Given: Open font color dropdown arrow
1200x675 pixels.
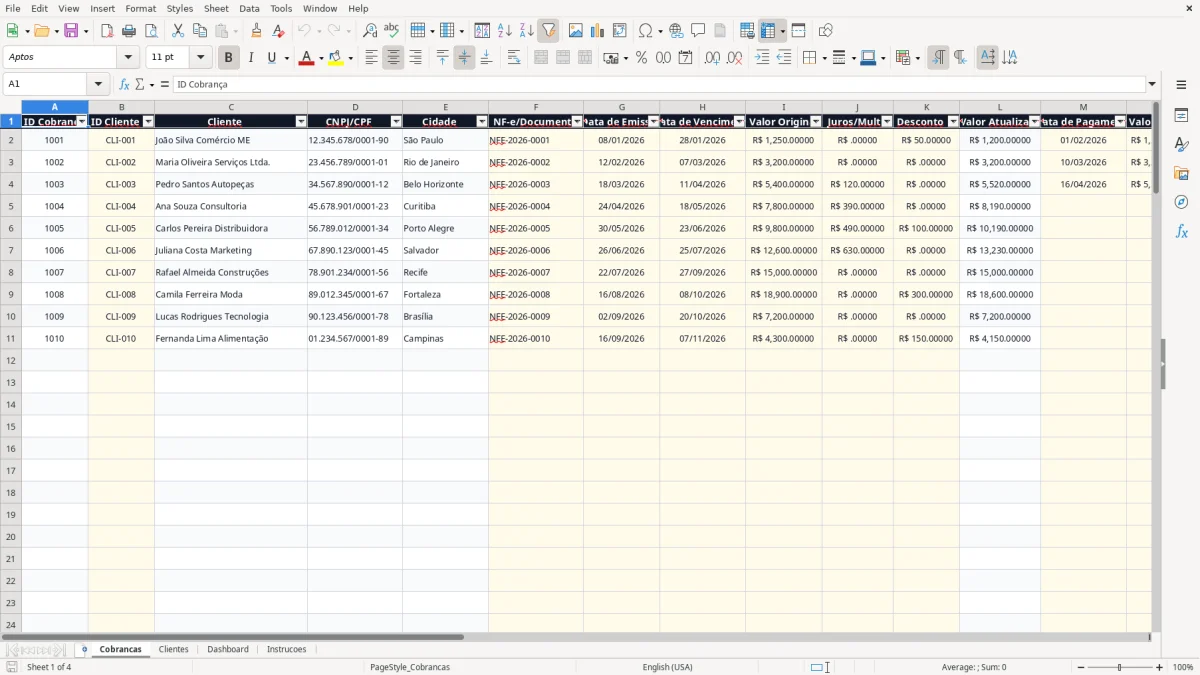Looking at the screenshot, I should (x=320, y=58).
